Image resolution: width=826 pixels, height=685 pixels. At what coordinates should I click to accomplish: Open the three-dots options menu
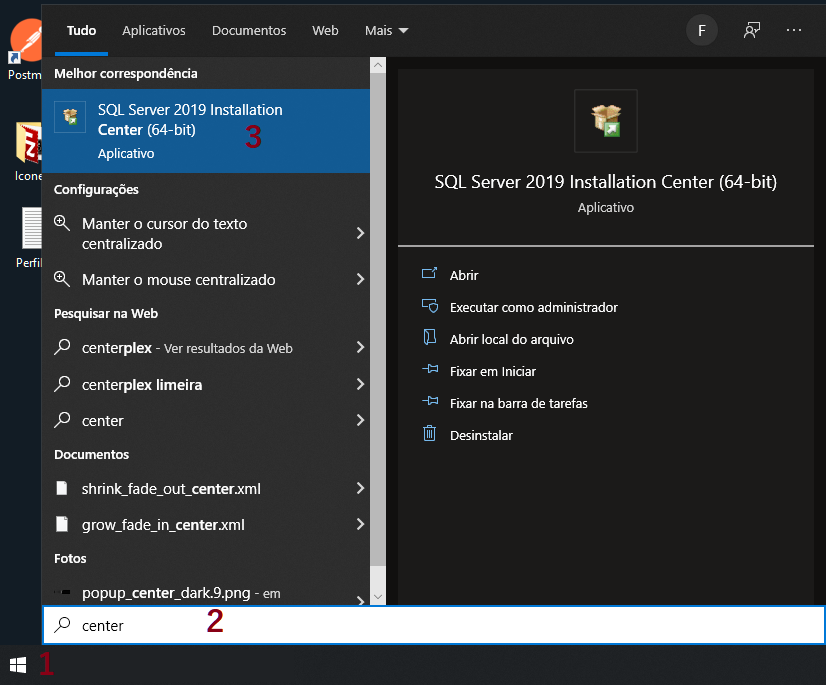click(794, 31)
